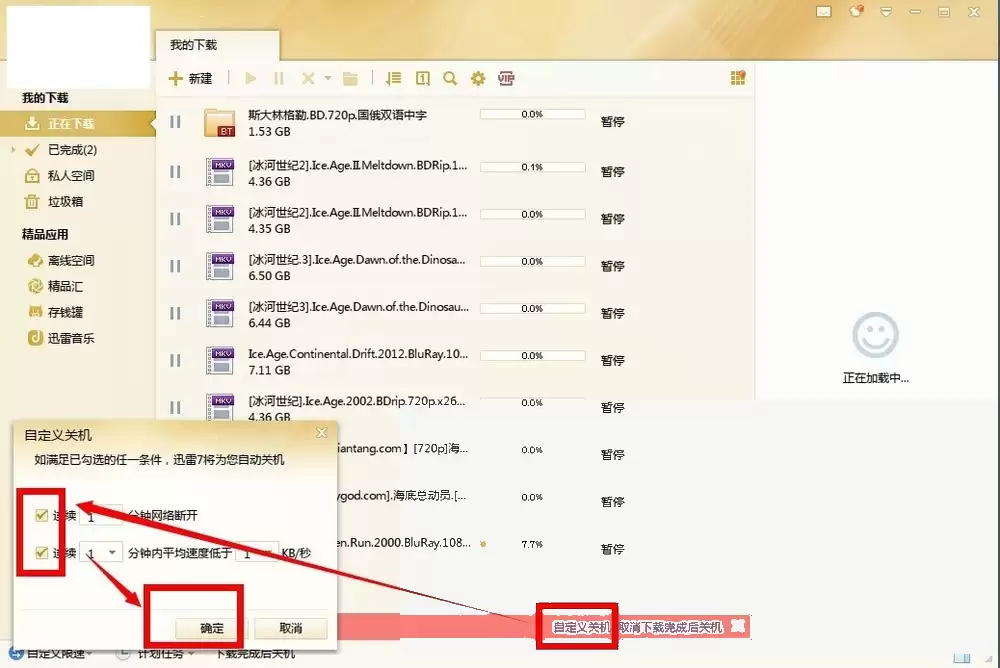Open the mail envelope icon in title bar

point(824,11)
